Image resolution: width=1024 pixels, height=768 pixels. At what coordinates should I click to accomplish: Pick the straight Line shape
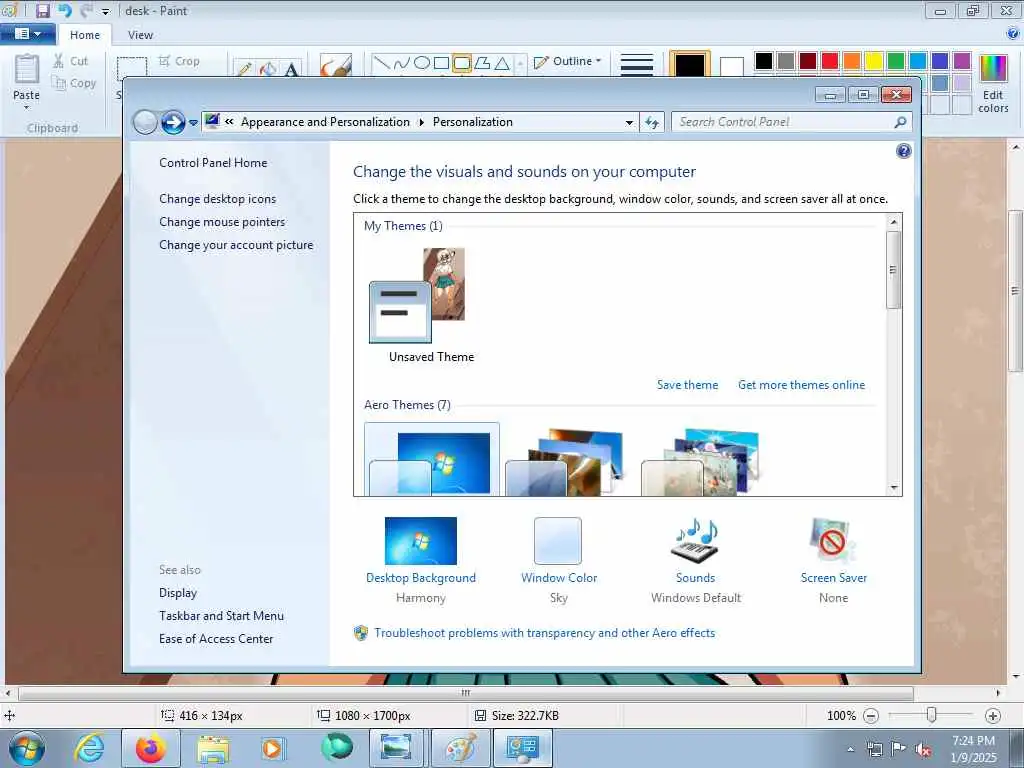[x=381, y=63]
